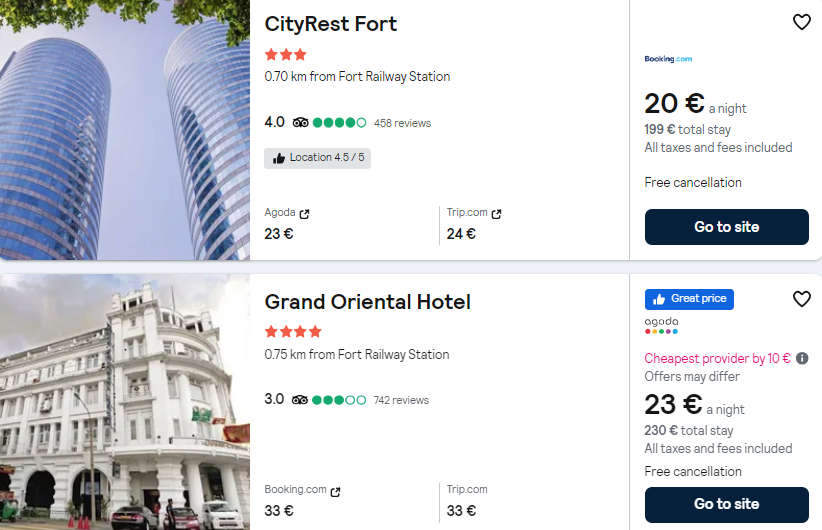Click the Agoda logo for Grand Oriental
The width and height of the screenshot is (822, 530).
(661, 325)
